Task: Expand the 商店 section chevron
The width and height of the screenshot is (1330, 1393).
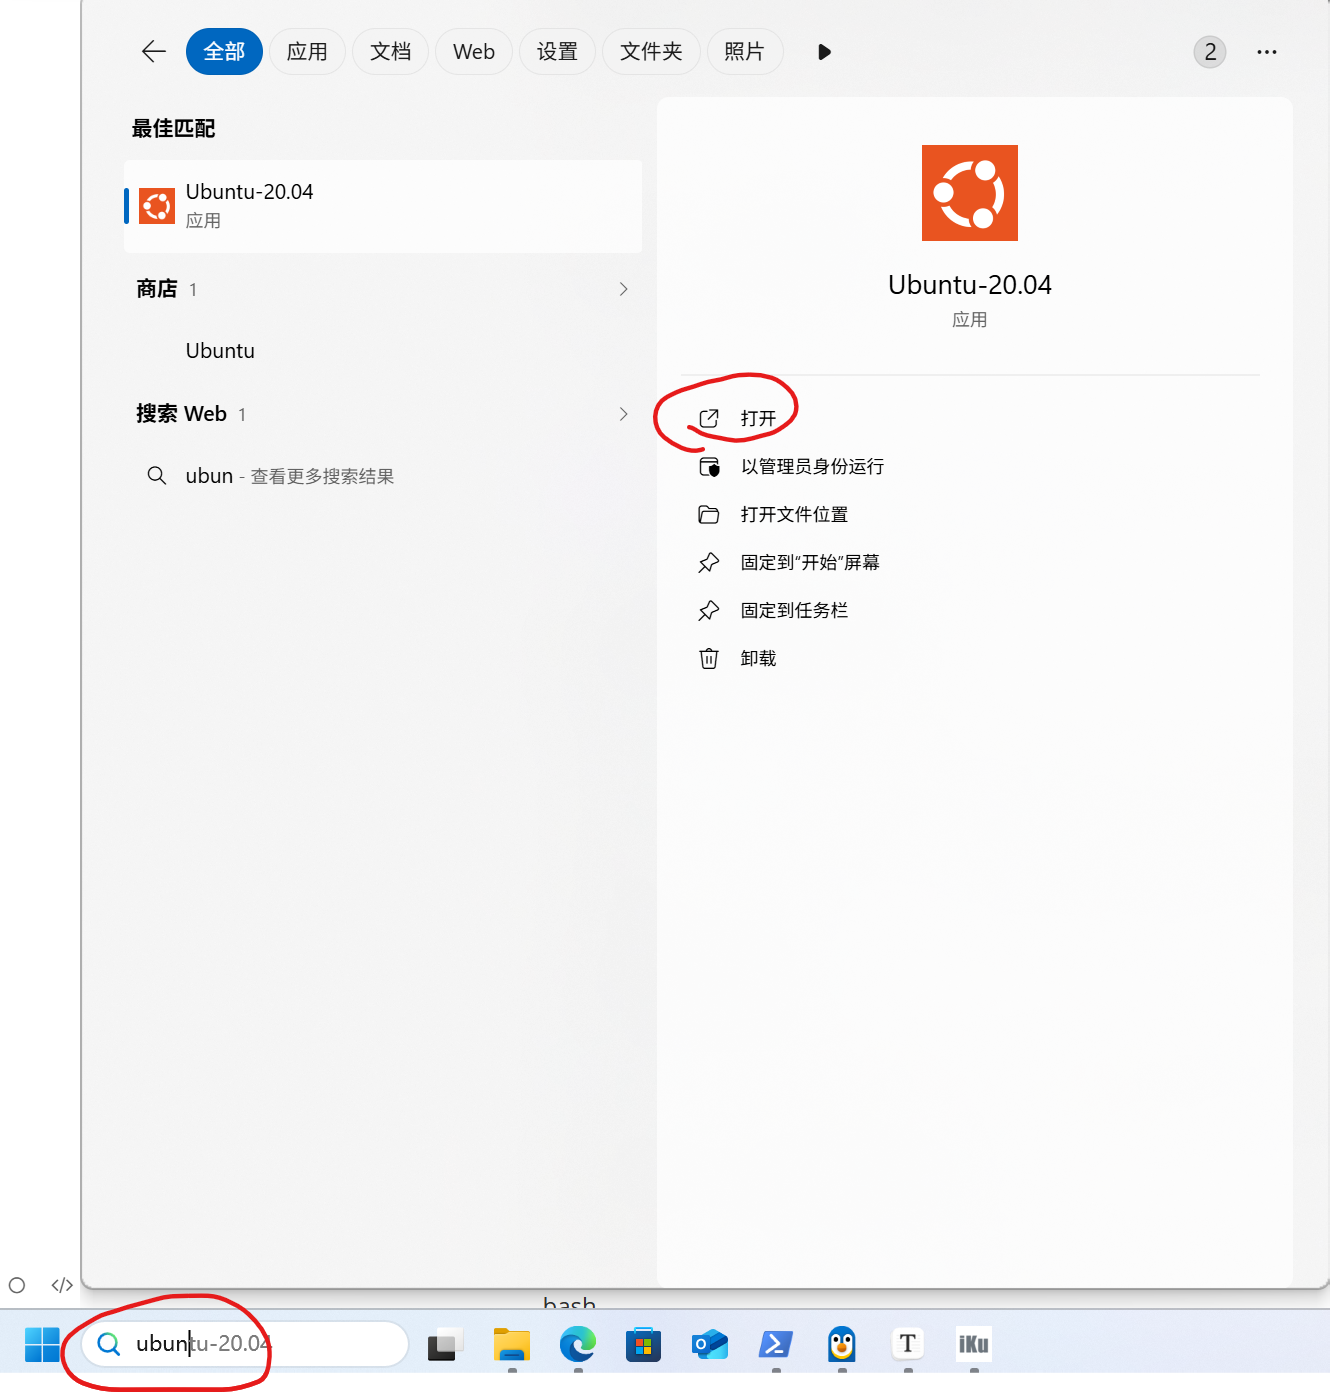Action: click(x=623, y=289)
